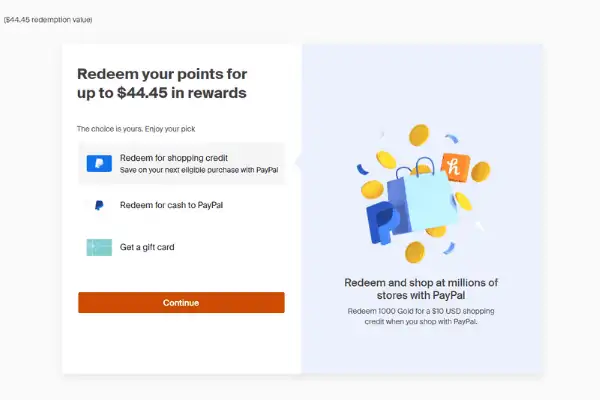Click the lowest gold coin in the illustration

415,252
